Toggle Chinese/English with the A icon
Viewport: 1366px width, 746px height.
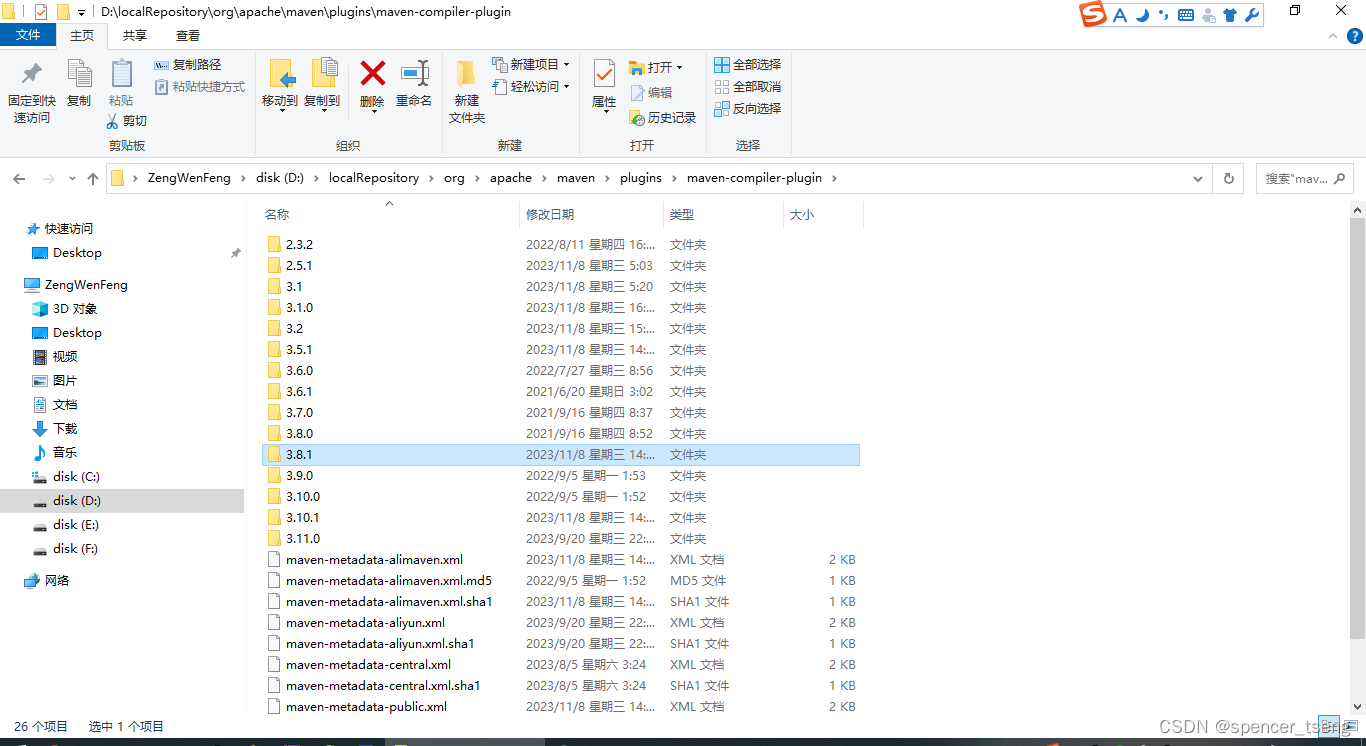click(1120, 15)
